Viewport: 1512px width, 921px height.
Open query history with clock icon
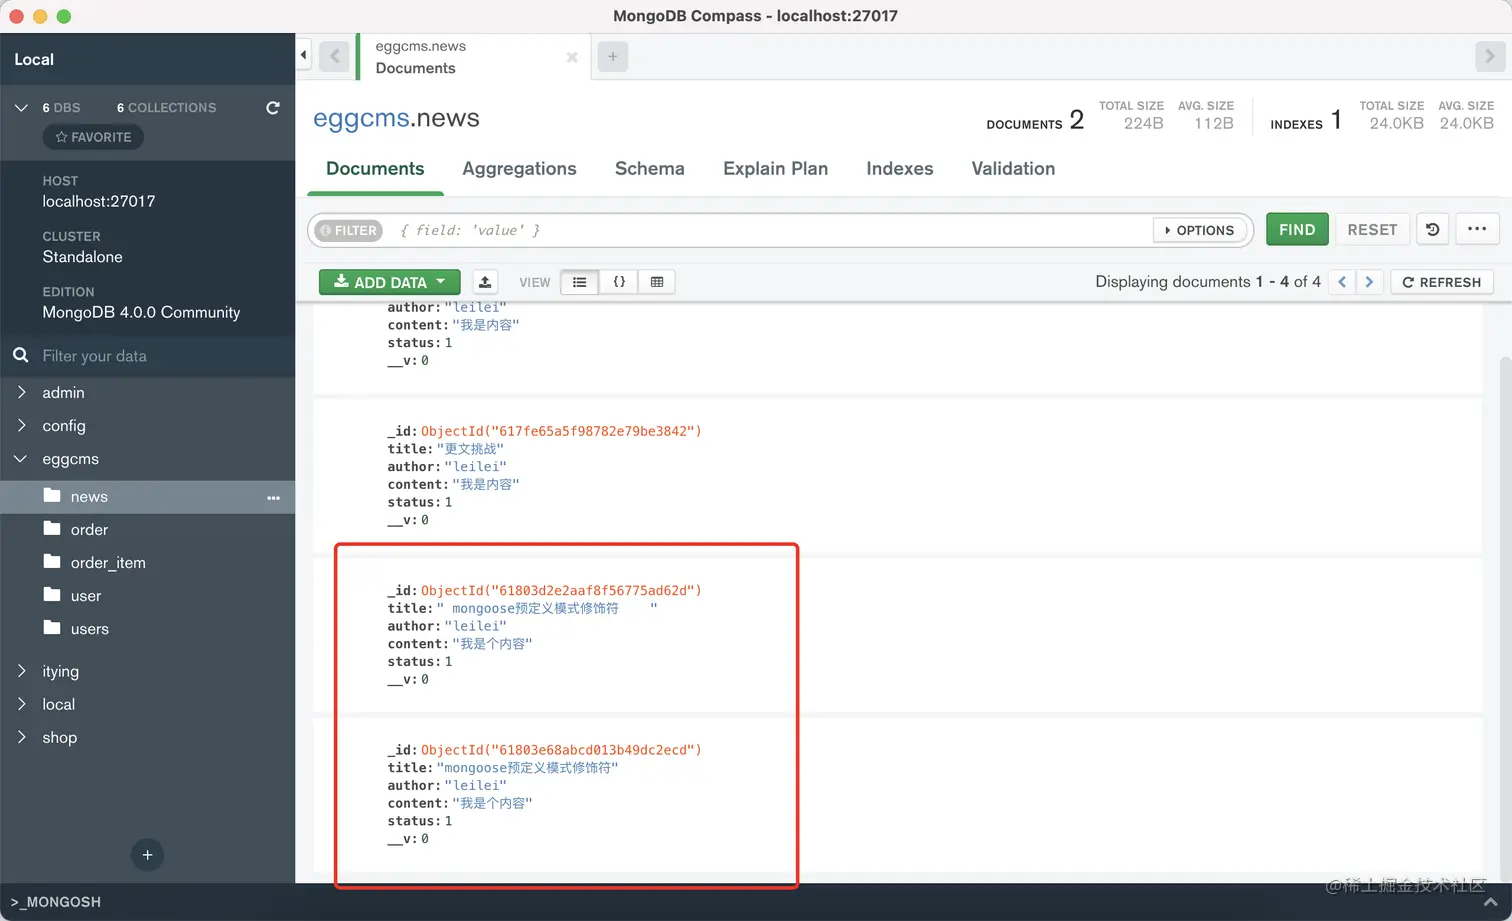[1432, 229]
